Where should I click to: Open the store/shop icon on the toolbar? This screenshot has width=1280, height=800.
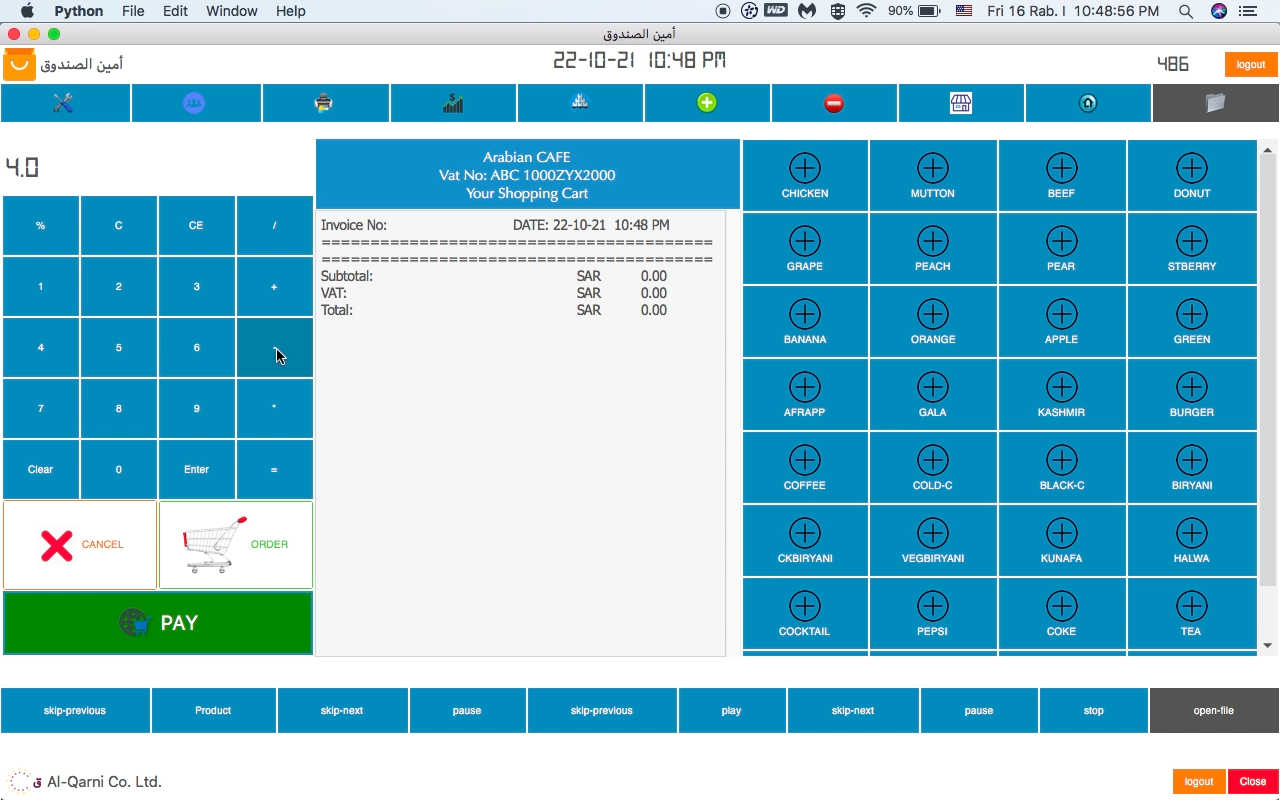(960, 102)
